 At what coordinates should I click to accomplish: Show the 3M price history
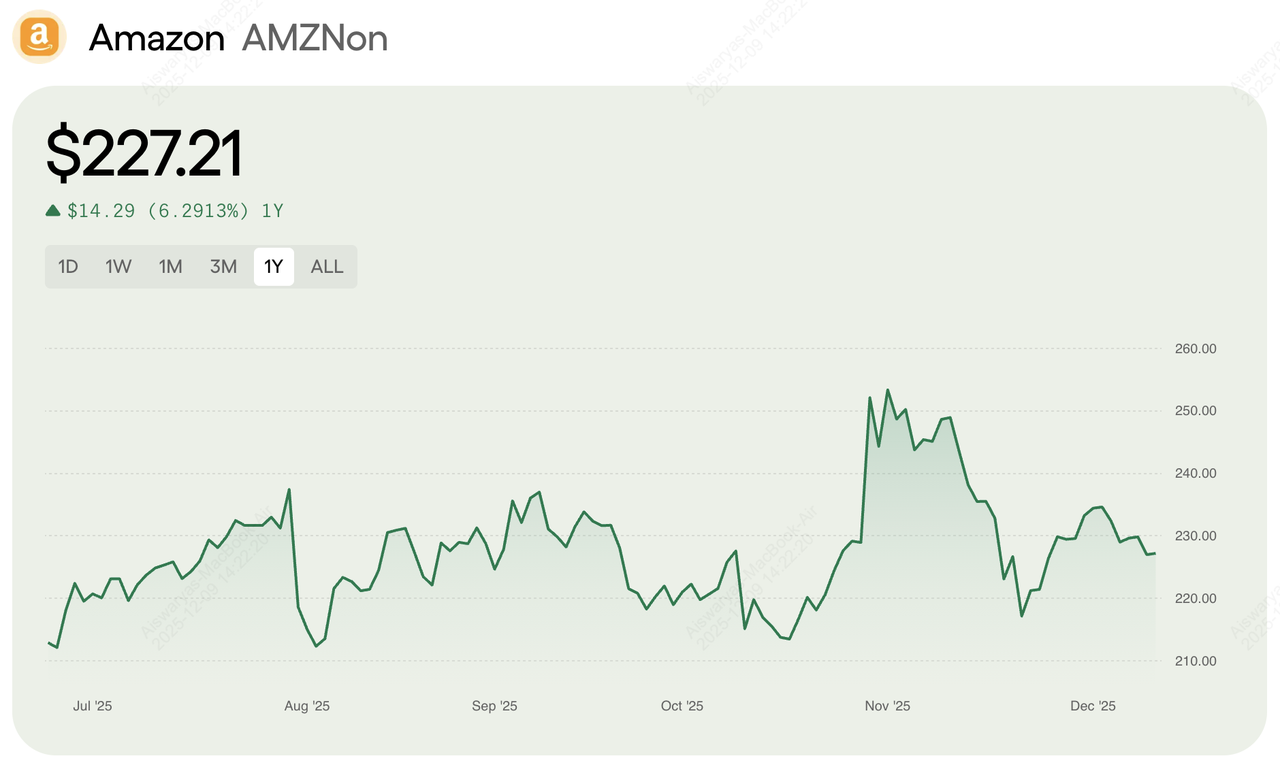pyautogui.click(x=223, y=267)
